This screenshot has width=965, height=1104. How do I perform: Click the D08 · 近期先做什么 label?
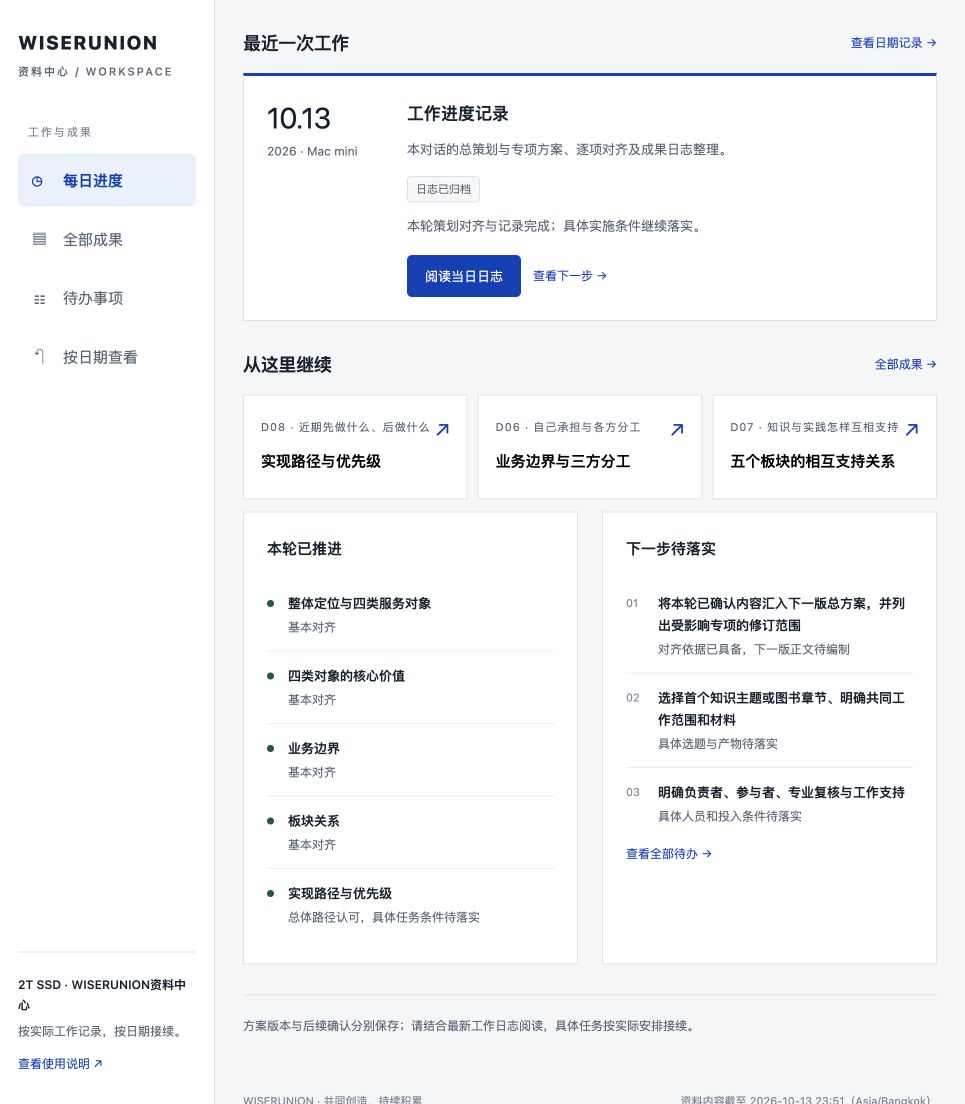pyautogui.click(x=345, y=427)
